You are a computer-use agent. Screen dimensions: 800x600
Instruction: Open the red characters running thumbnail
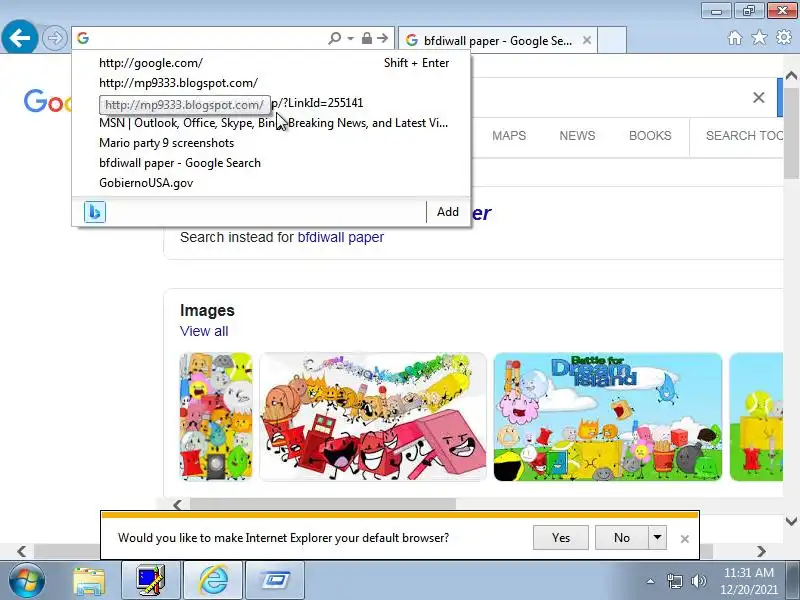tap(373, 417)
